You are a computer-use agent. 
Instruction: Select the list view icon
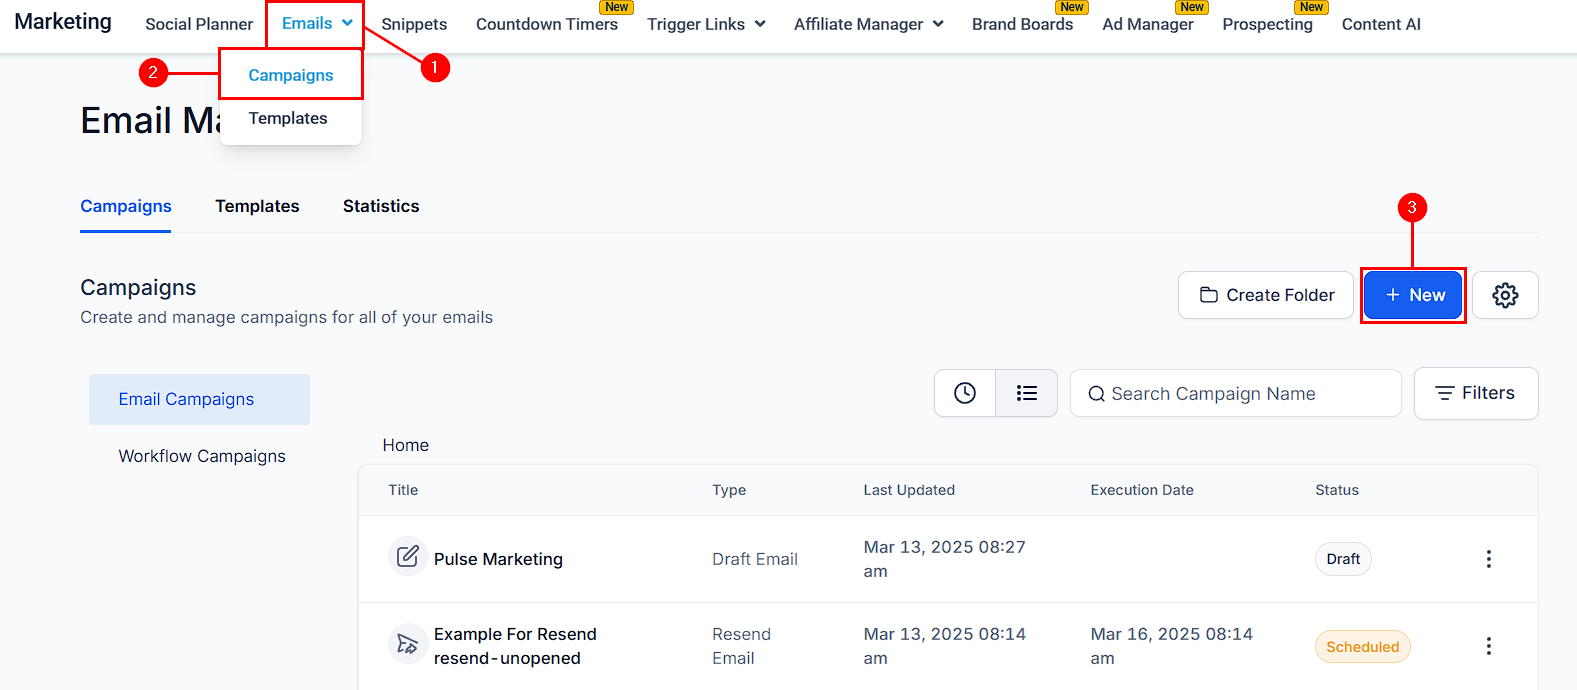point(1027,393)
